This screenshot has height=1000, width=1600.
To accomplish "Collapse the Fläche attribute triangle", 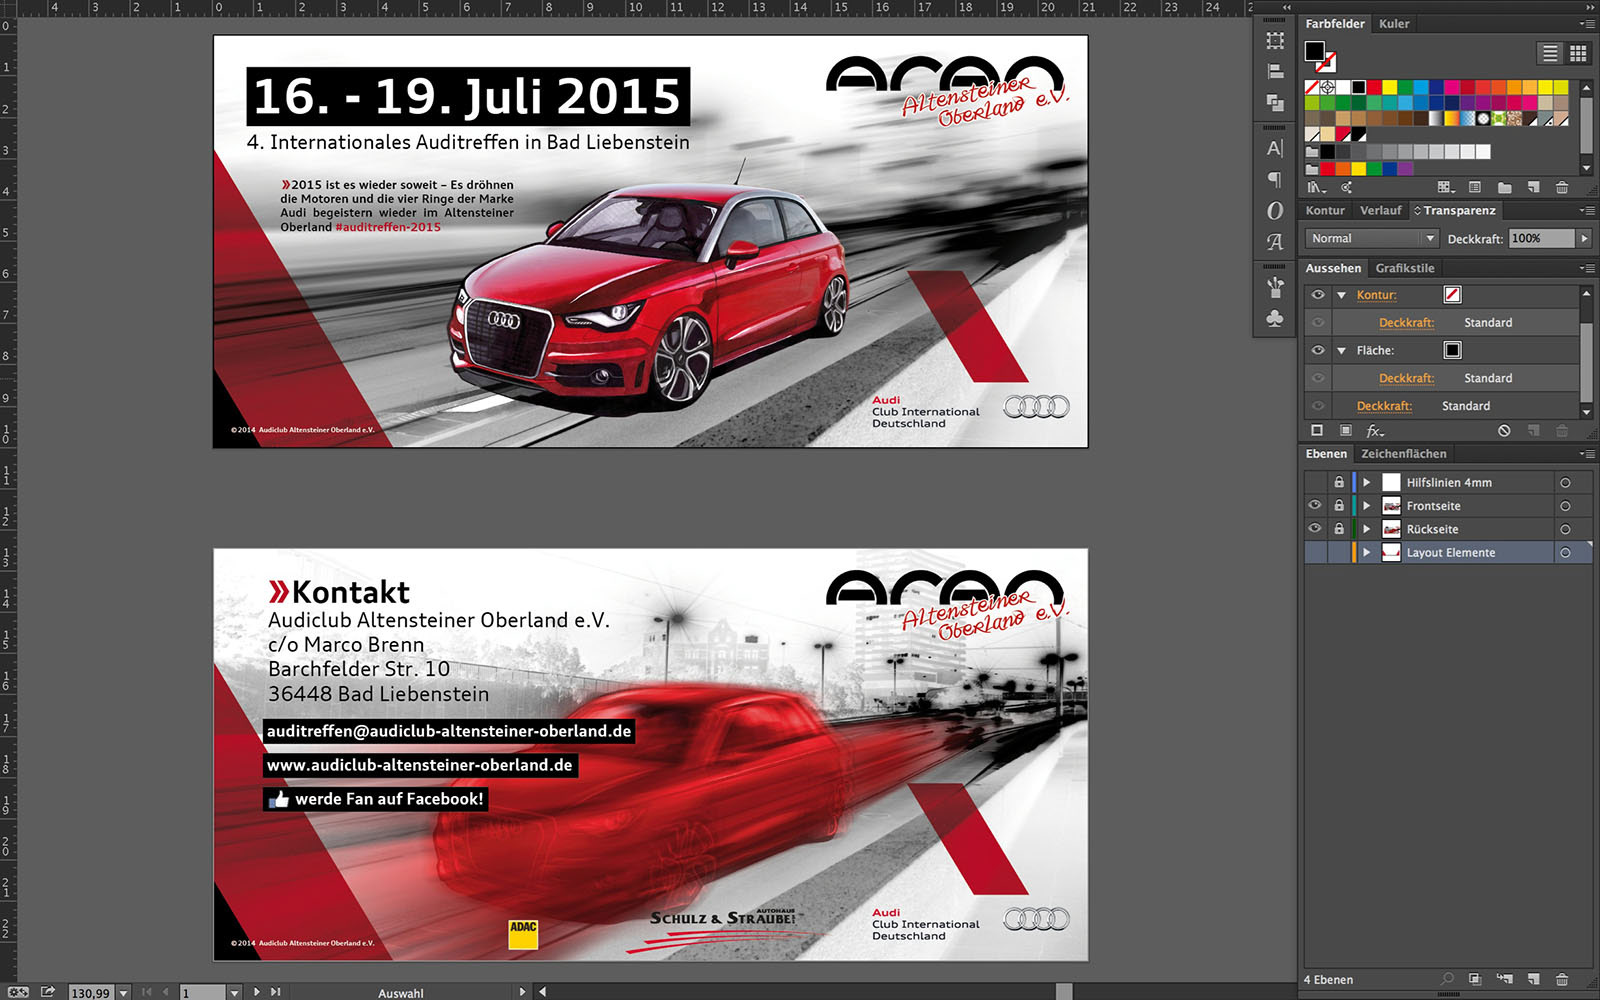I will click(1342, 350).
